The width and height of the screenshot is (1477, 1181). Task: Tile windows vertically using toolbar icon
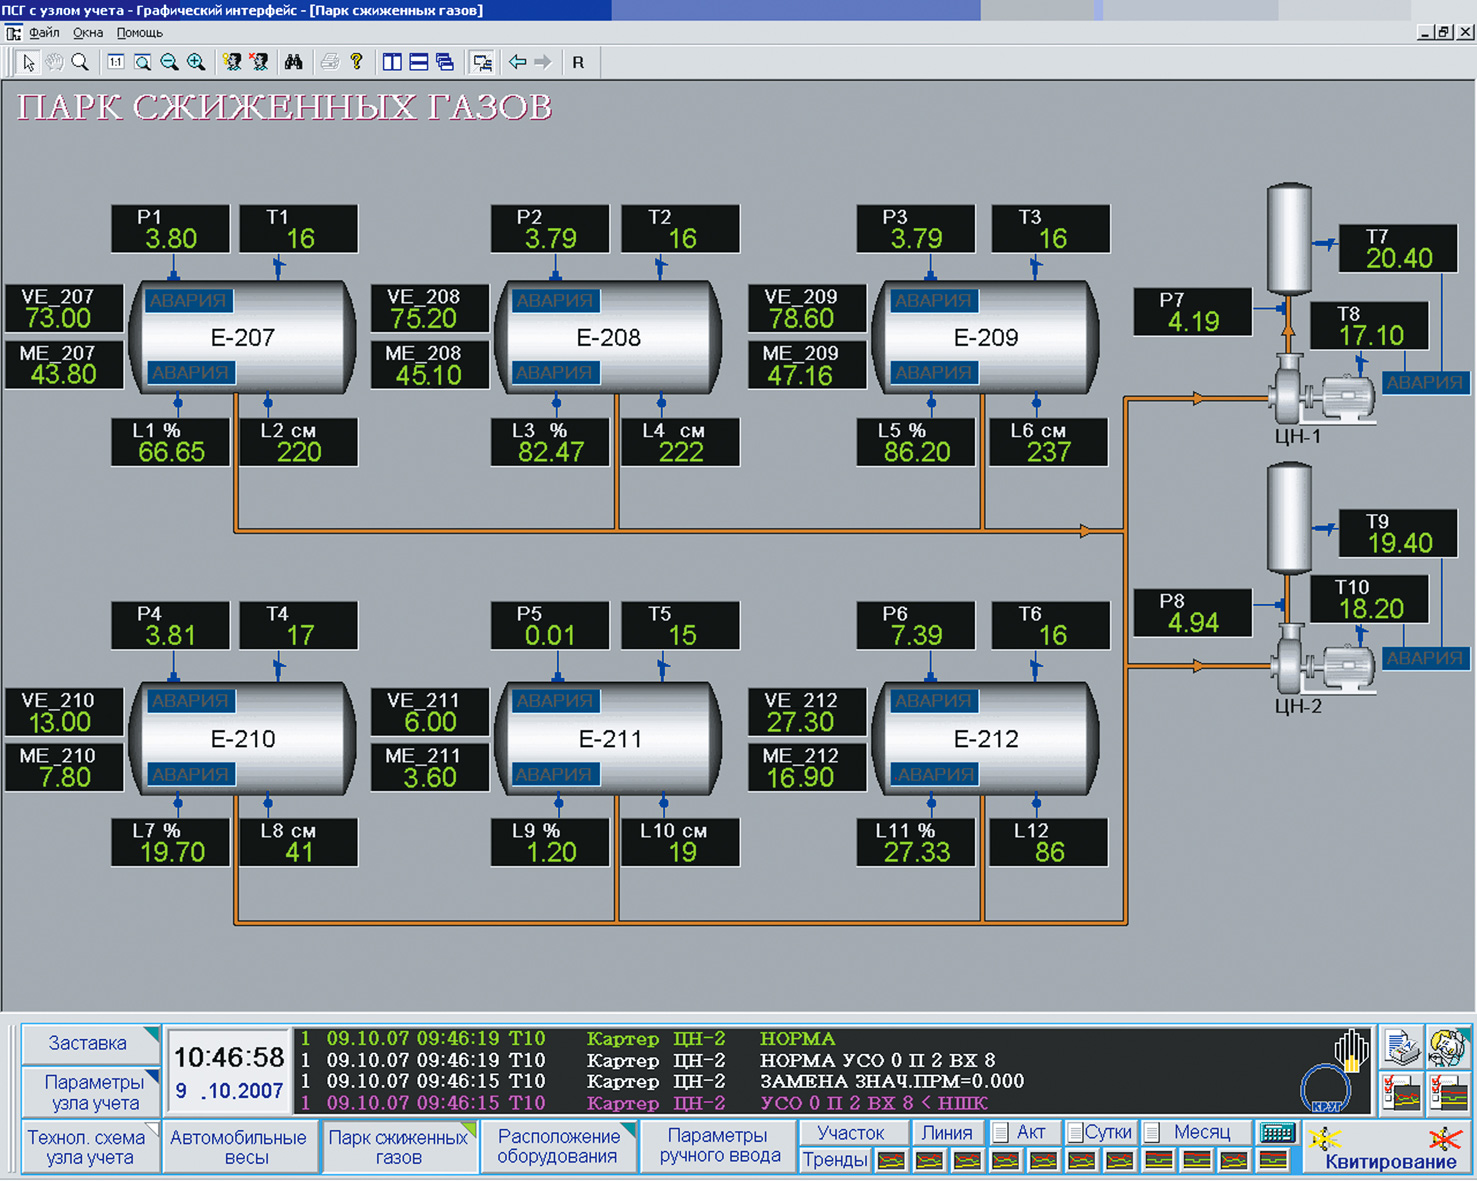coord(392,62)
